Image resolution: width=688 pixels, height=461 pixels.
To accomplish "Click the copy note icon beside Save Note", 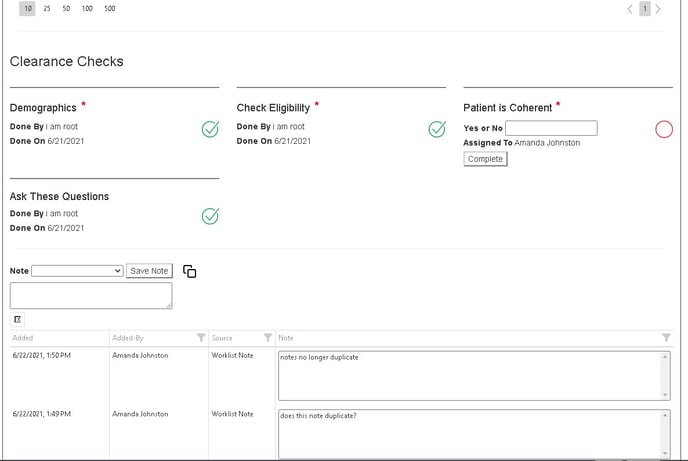I will pos(190,271).
